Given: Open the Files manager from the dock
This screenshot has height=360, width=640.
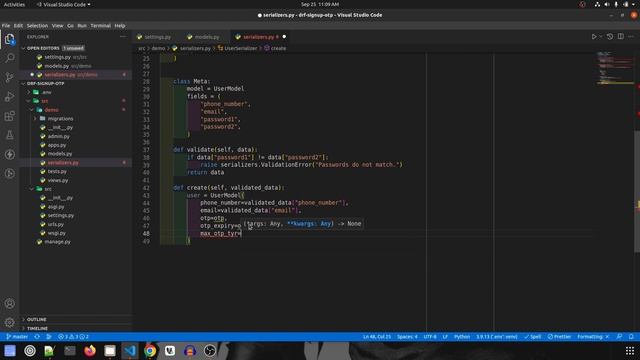Looking at the screenshot, I should (x=110, y=351).
